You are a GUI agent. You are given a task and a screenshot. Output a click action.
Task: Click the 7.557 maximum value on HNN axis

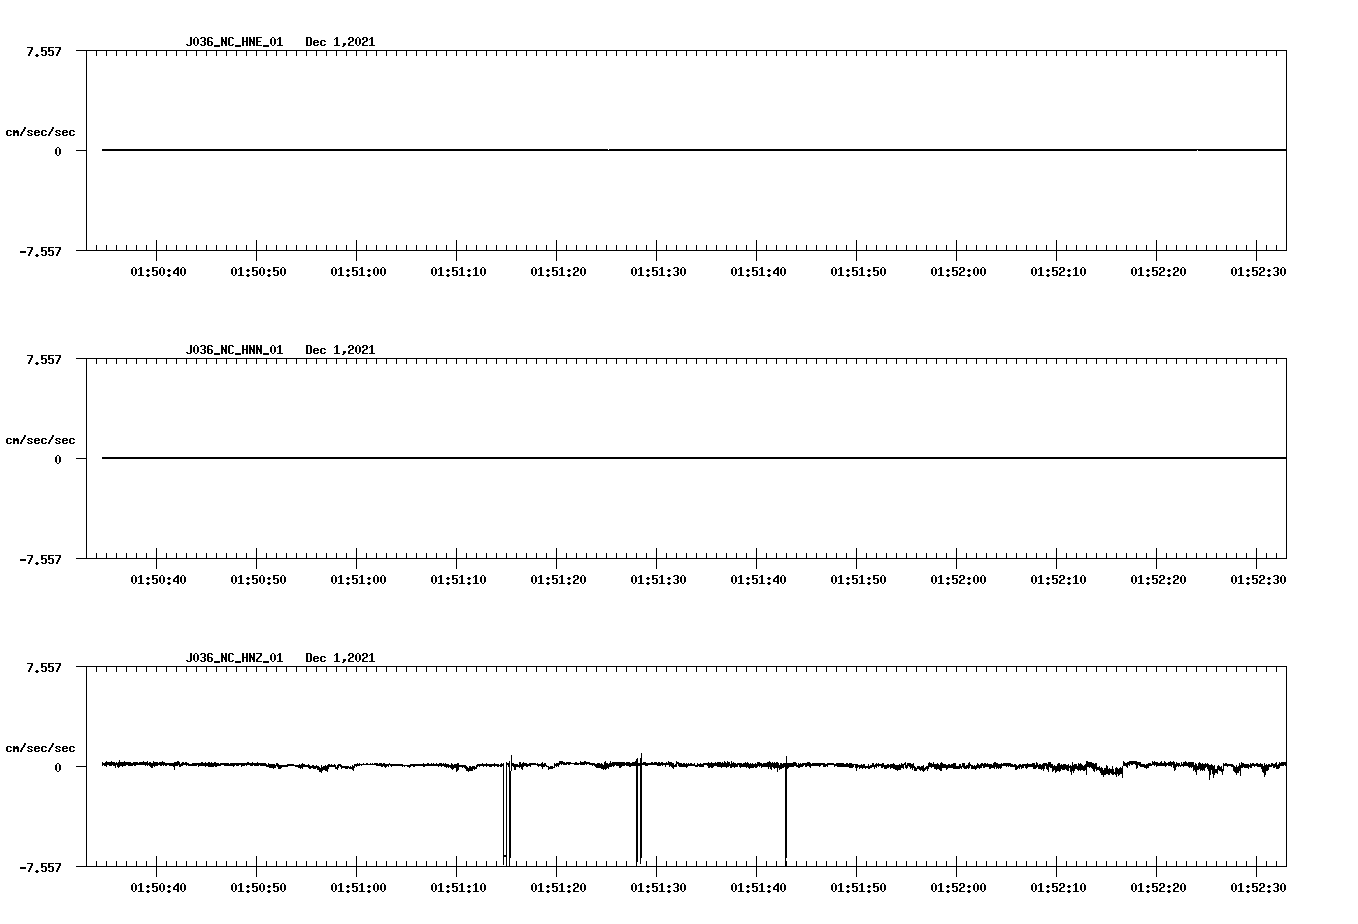pyautogui.click(x=43, y=359)
